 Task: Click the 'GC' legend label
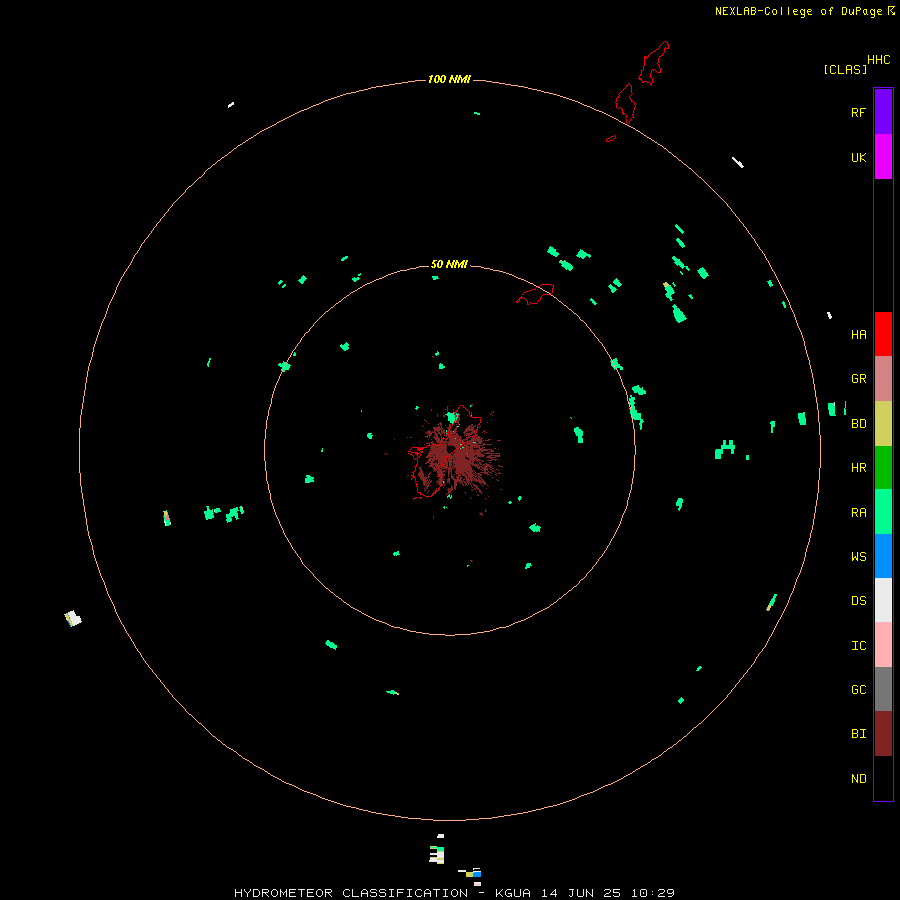tap(858, 690)
